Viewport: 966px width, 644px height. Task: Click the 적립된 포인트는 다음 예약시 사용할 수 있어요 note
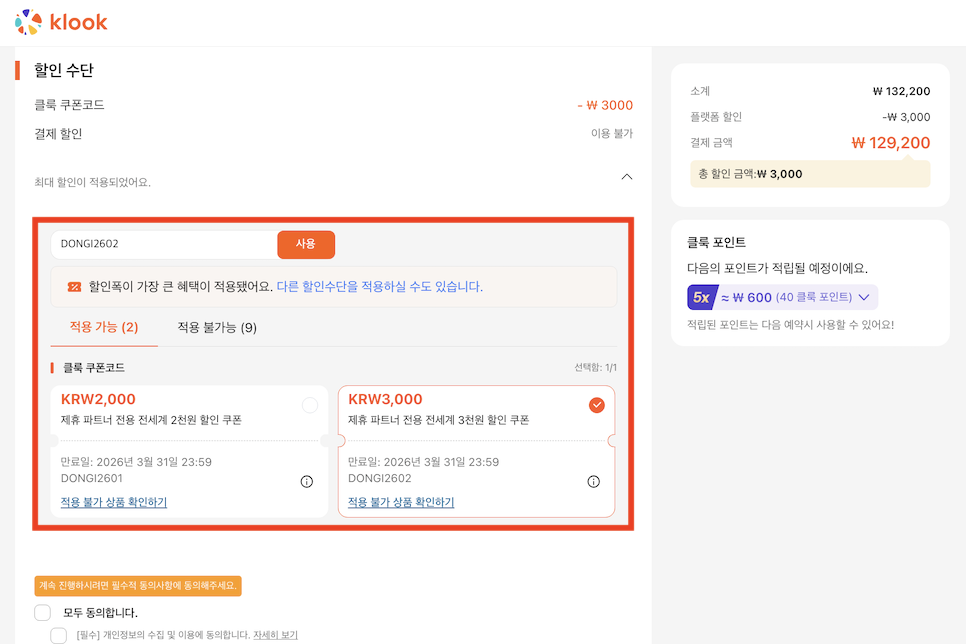tap(790, 325)
